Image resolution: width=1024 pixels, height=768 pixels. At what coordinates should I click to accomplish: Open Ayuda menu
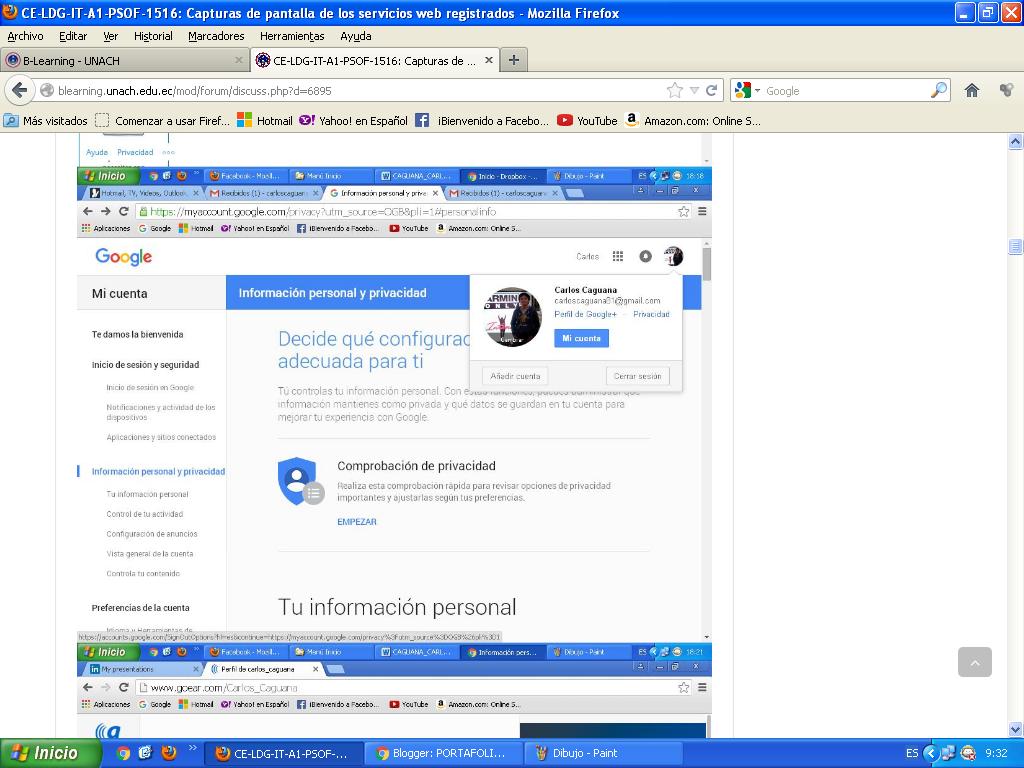click(x=355, y=36)
